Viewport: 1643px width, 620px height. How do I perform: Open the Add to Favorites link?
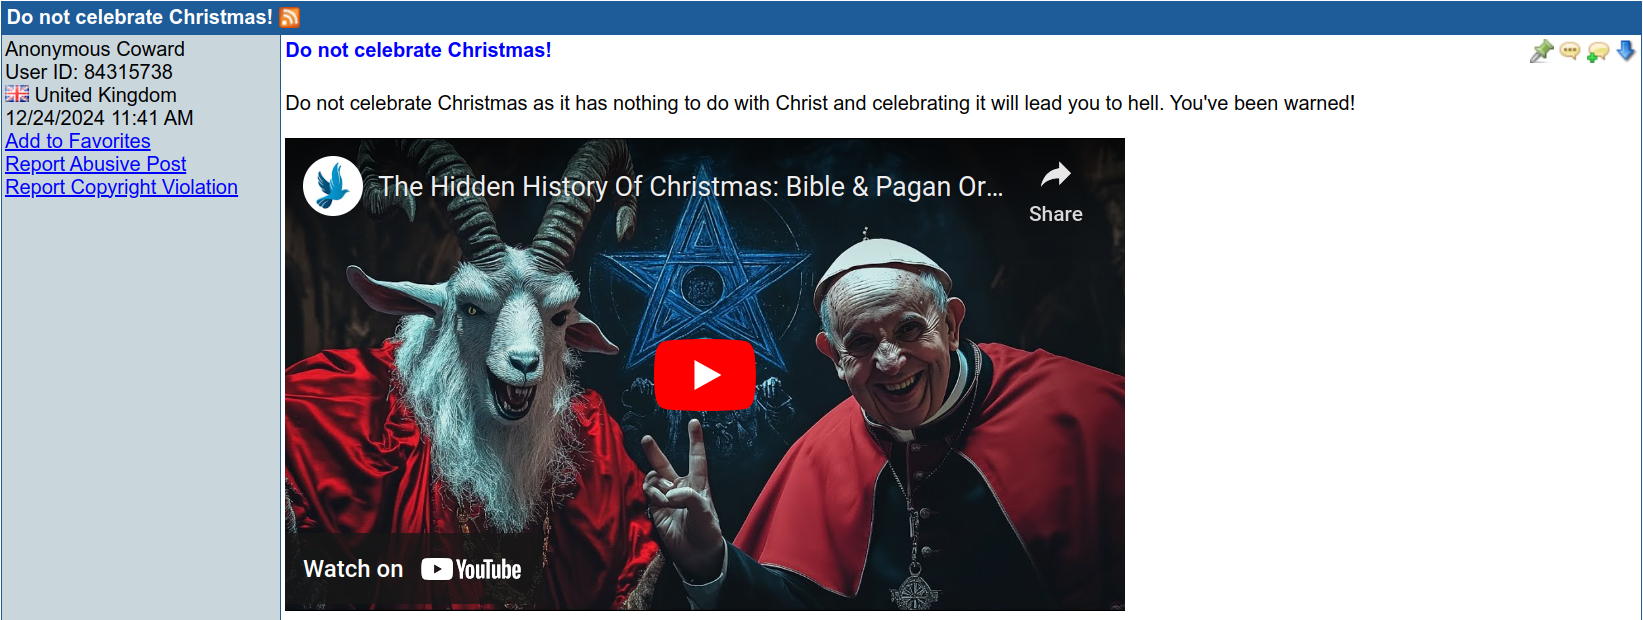(78, 141)
